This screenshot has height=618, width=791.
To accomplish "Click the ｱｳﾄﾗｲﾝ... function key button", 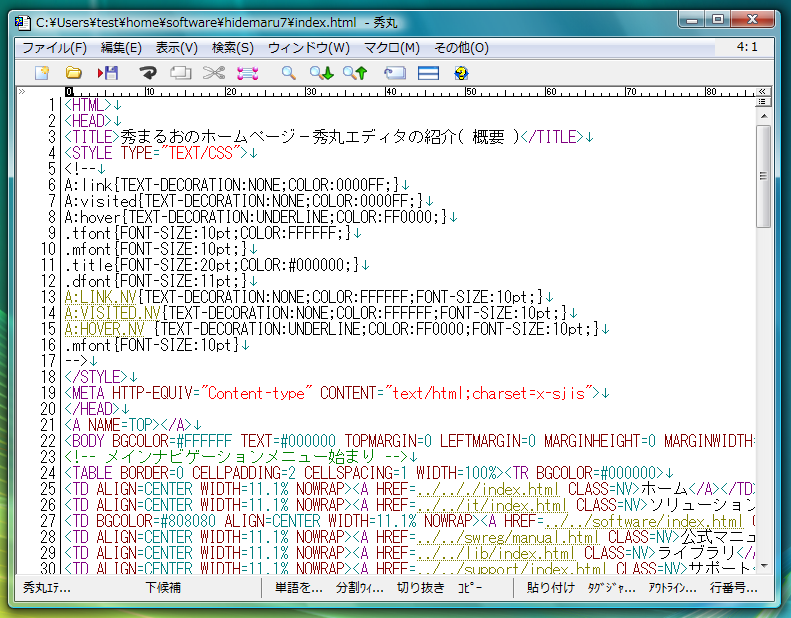I will [672, 588].
